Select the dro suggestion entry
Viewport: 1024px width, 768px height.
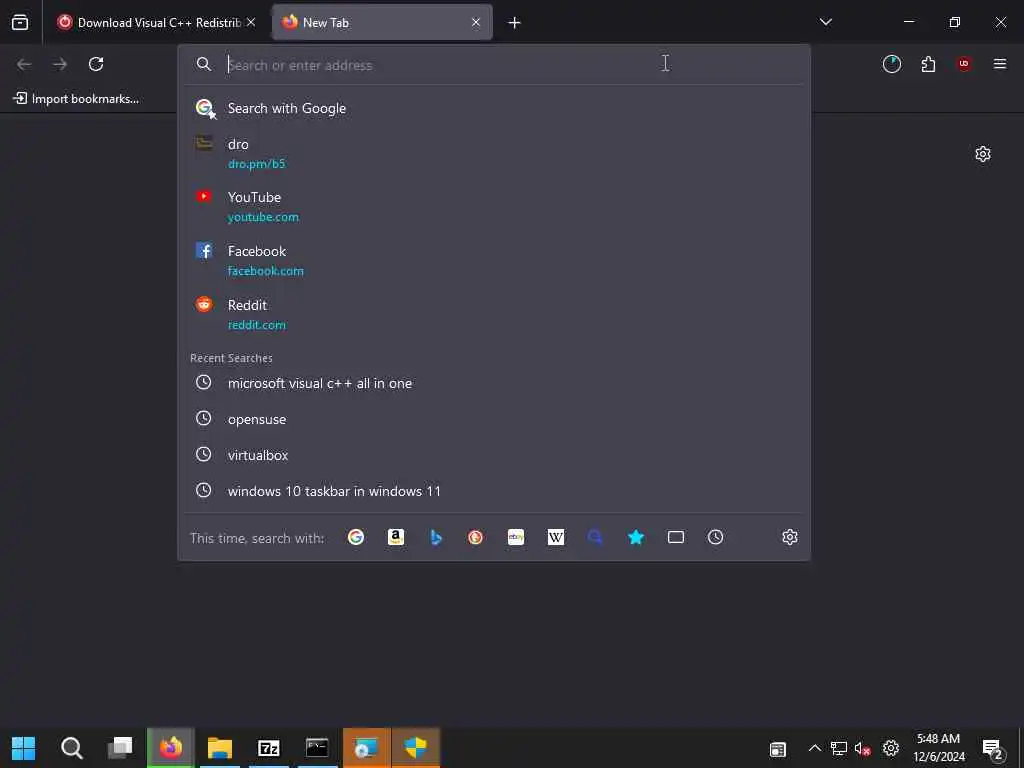(x=494, y=153)
